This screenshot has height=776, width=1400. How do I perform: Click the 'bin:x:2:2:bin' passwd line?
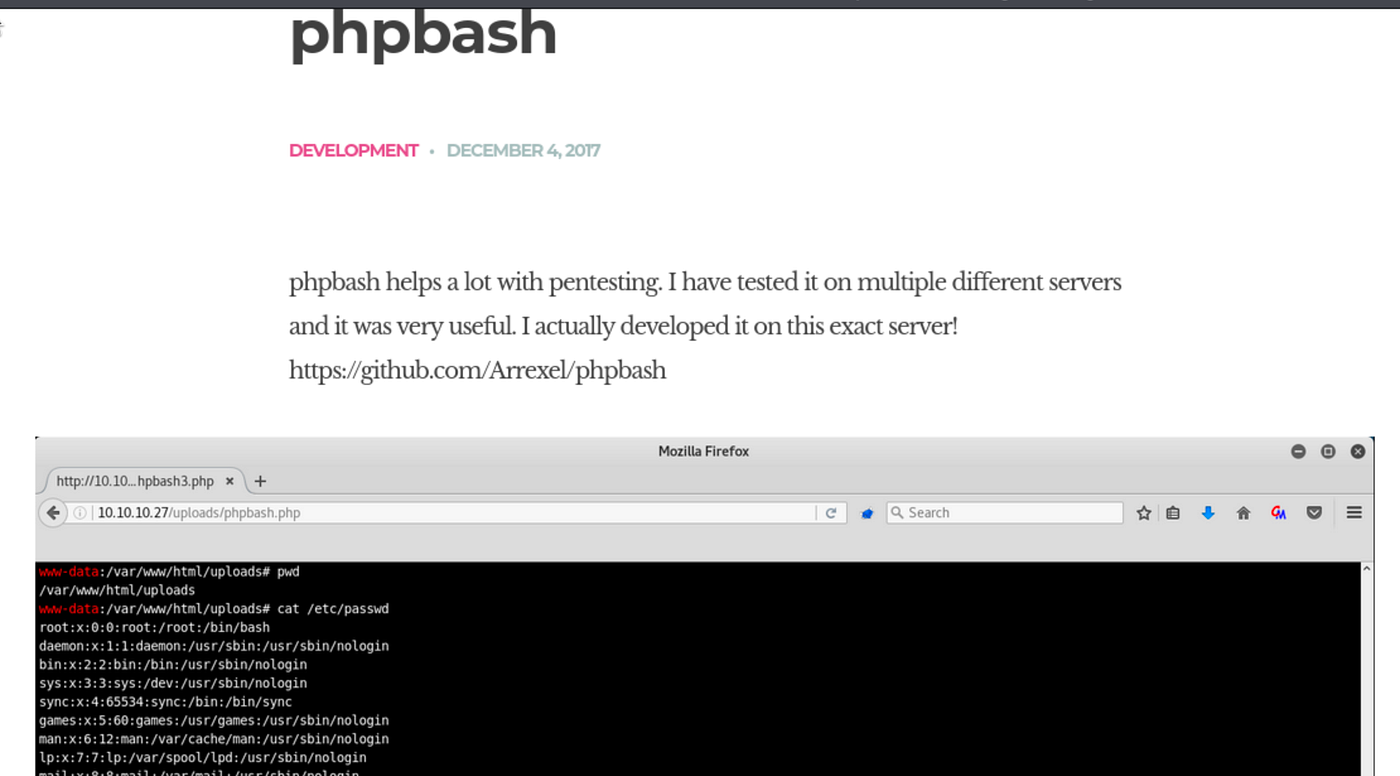173,665
